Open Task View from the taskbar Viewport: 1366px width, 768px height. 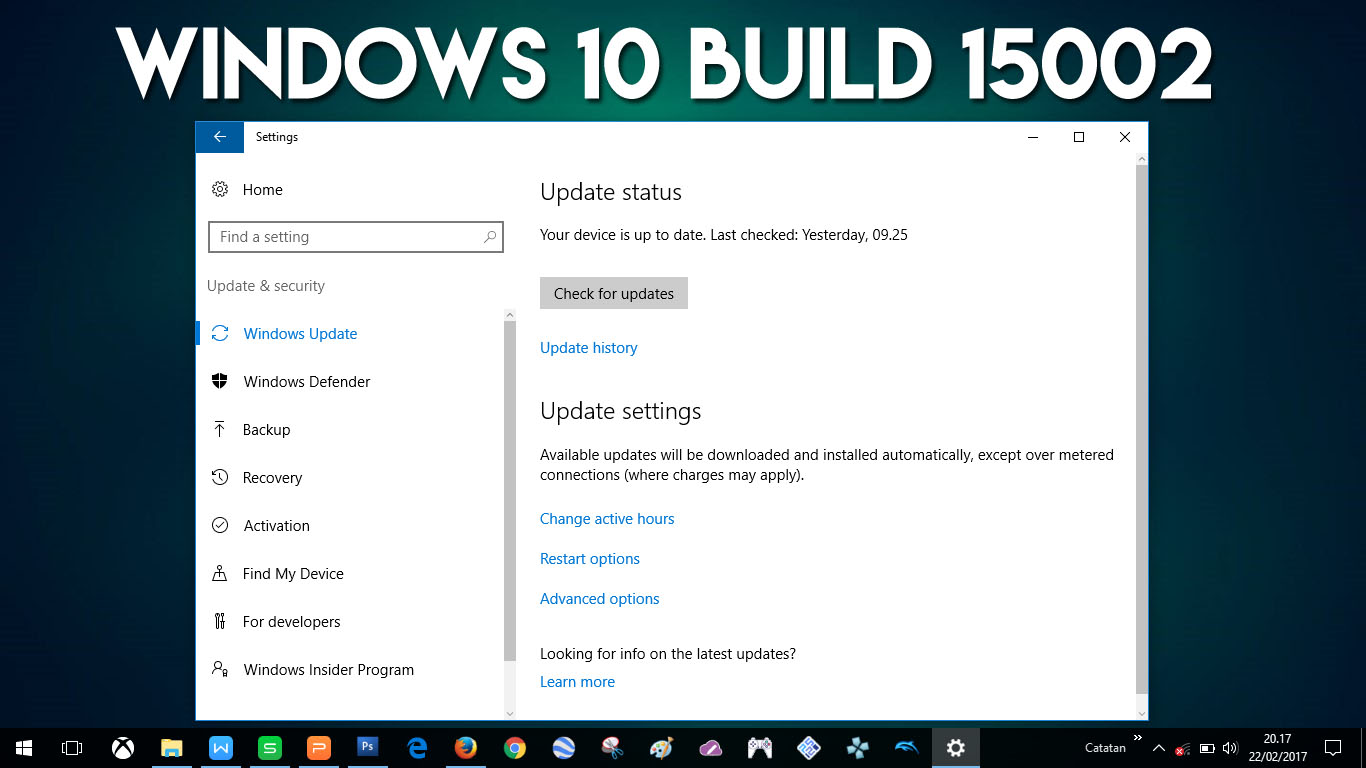click(72, 748)
